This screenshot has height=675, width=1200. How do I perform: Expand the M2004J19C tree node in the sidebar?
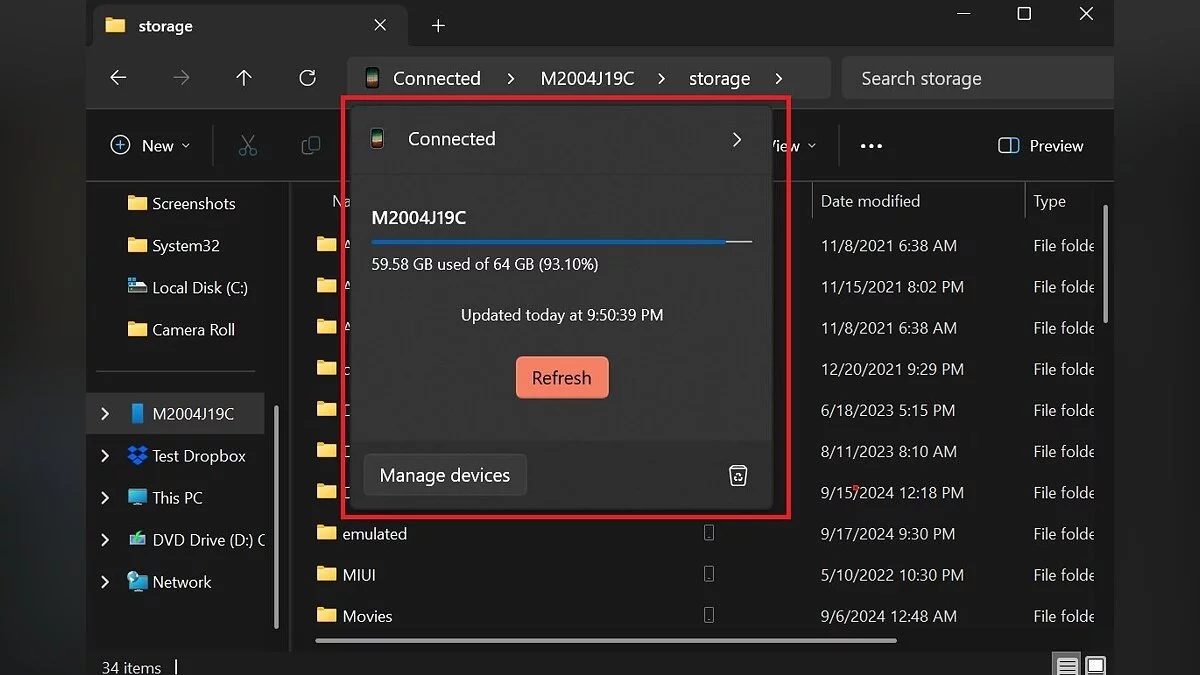pos(105,414)
